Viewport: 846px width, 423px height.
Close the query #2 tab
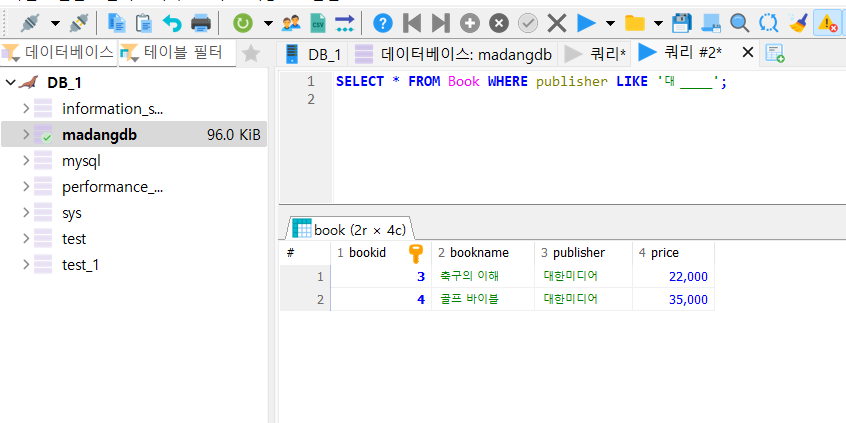(x=747, y=52)
